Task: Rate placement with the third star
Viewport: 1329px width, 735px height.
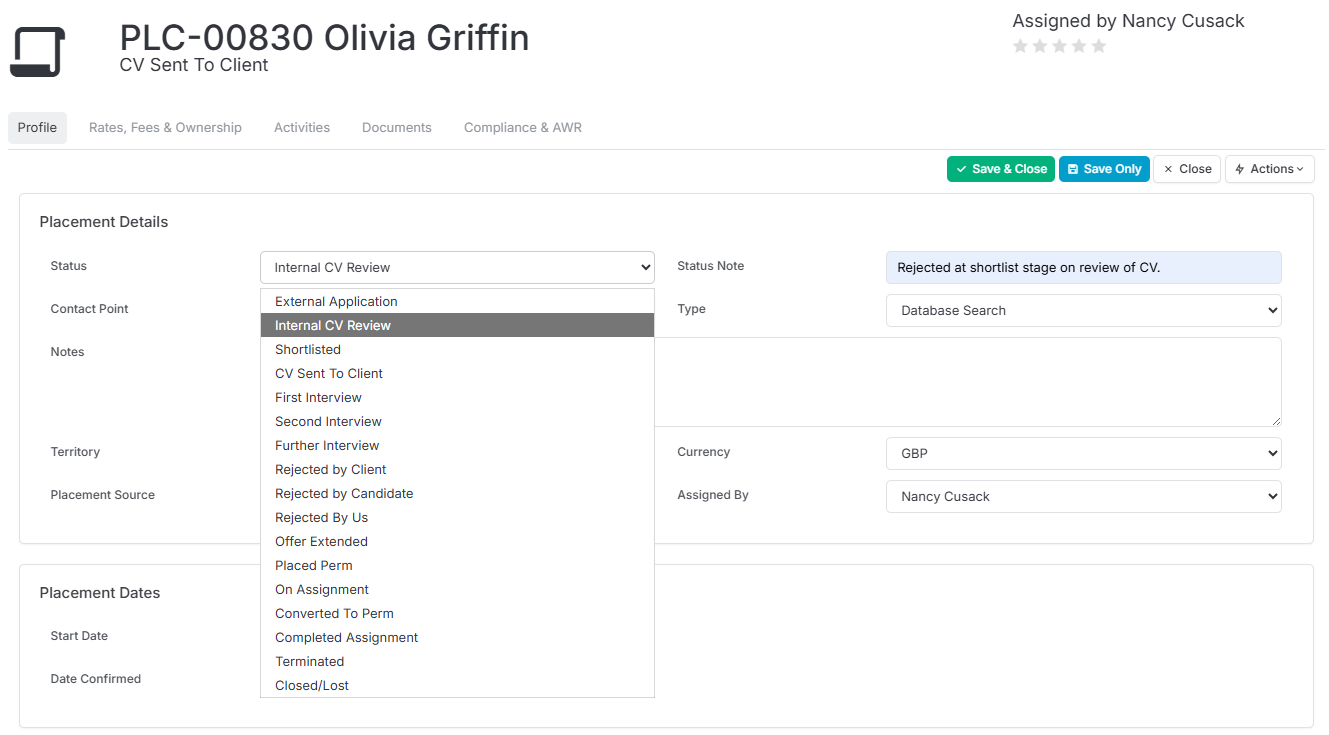Action: [1060, 46]
